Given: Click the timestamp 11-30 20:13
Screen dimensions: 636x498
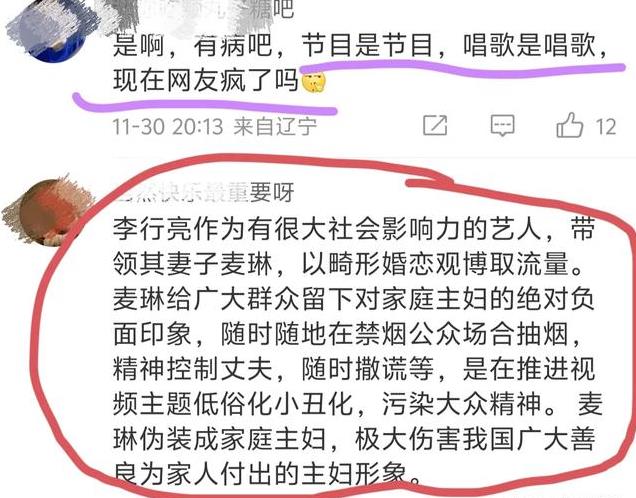Looking at the screenshot, I should click(168, 127).
